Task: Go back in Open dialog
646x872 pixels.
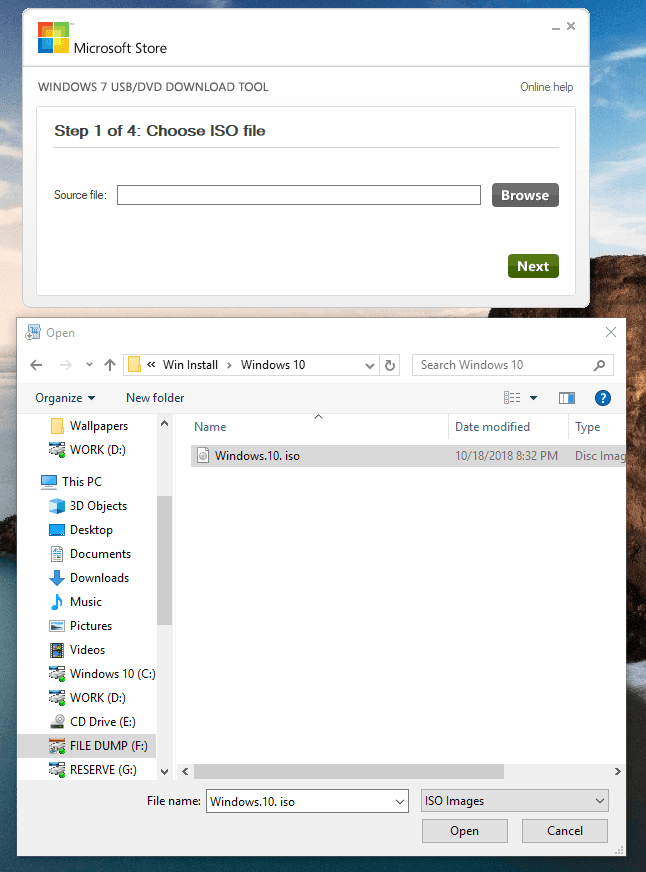Action: point(36,365)
